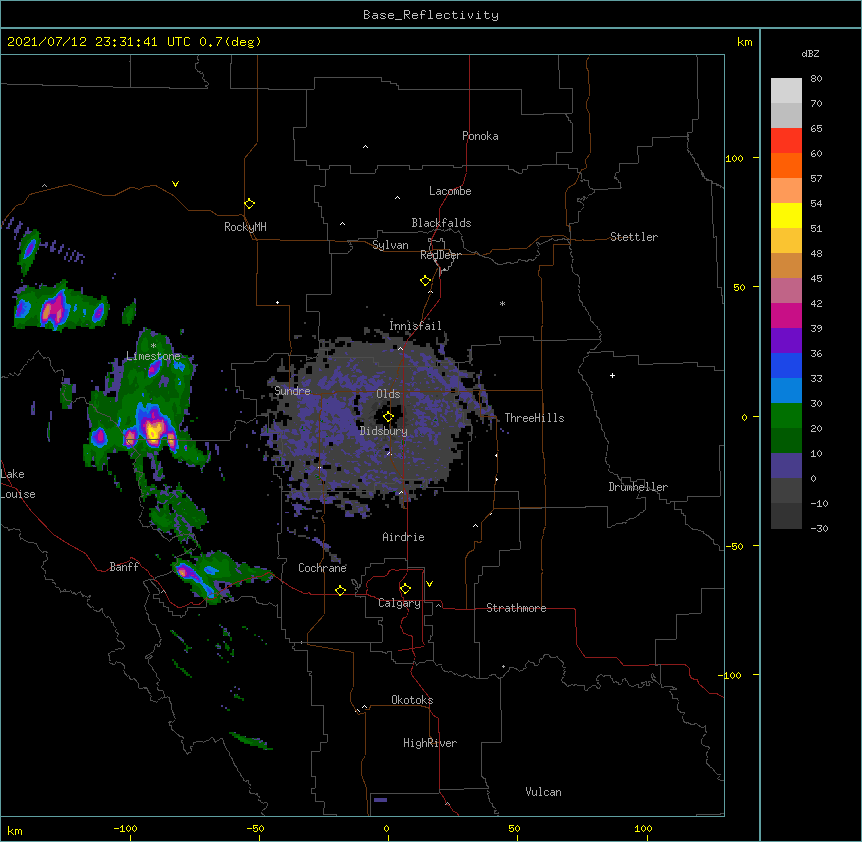Click the RockyMH label
The height and width of the screenshot is (842, 862).
point(245,227)
